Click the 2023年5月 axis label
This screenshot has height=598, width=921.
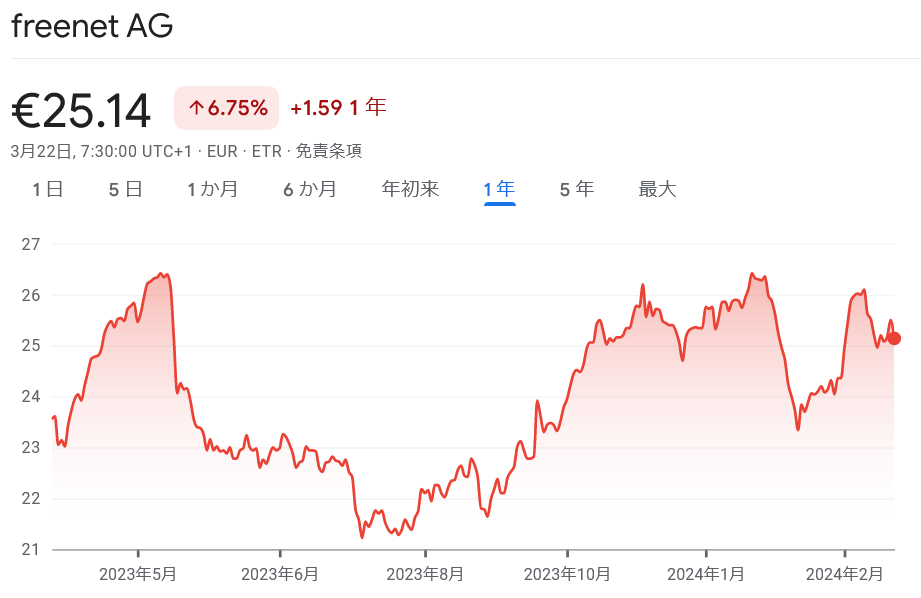click(138, 573)
